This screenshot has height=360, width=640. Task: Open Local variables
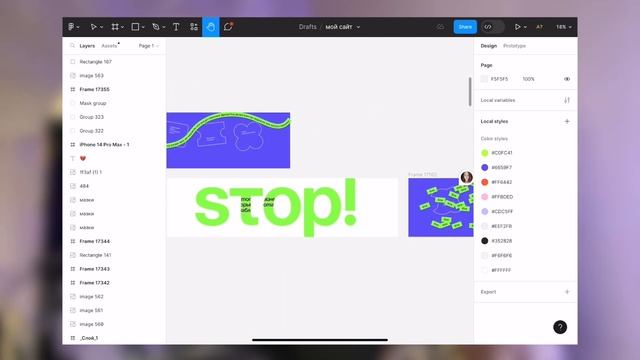(498, 100)
